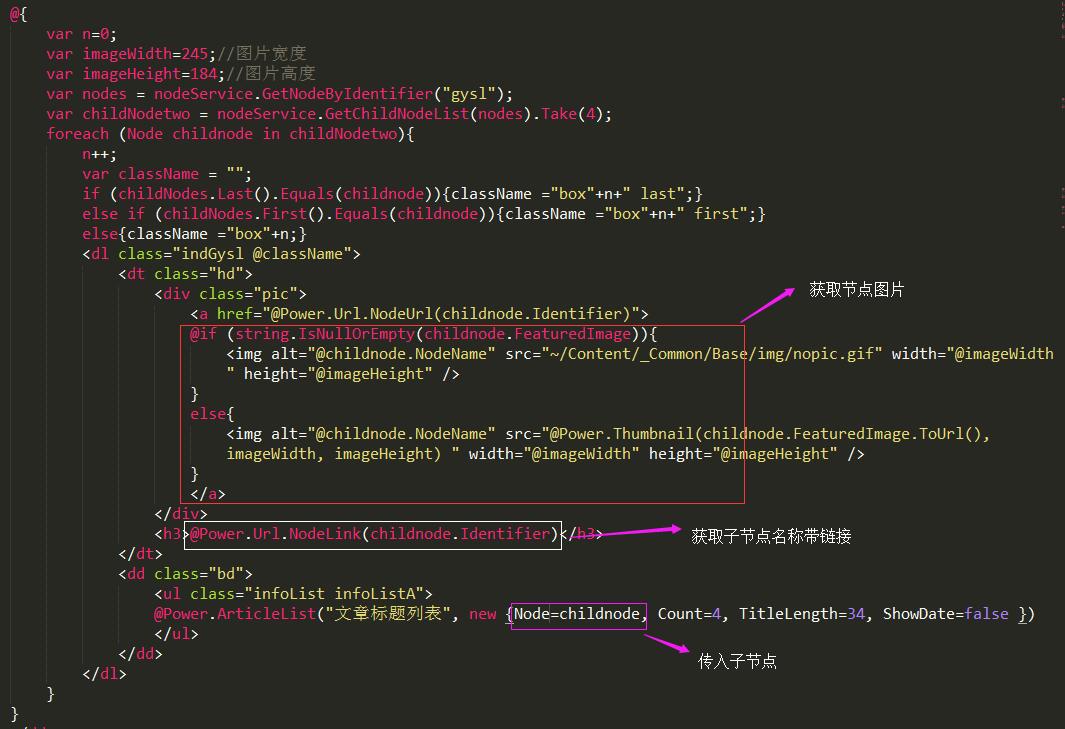1065x729 pixels.
Task: Click the annotation label "传入子节点"
Action: [x=737, y=661]
